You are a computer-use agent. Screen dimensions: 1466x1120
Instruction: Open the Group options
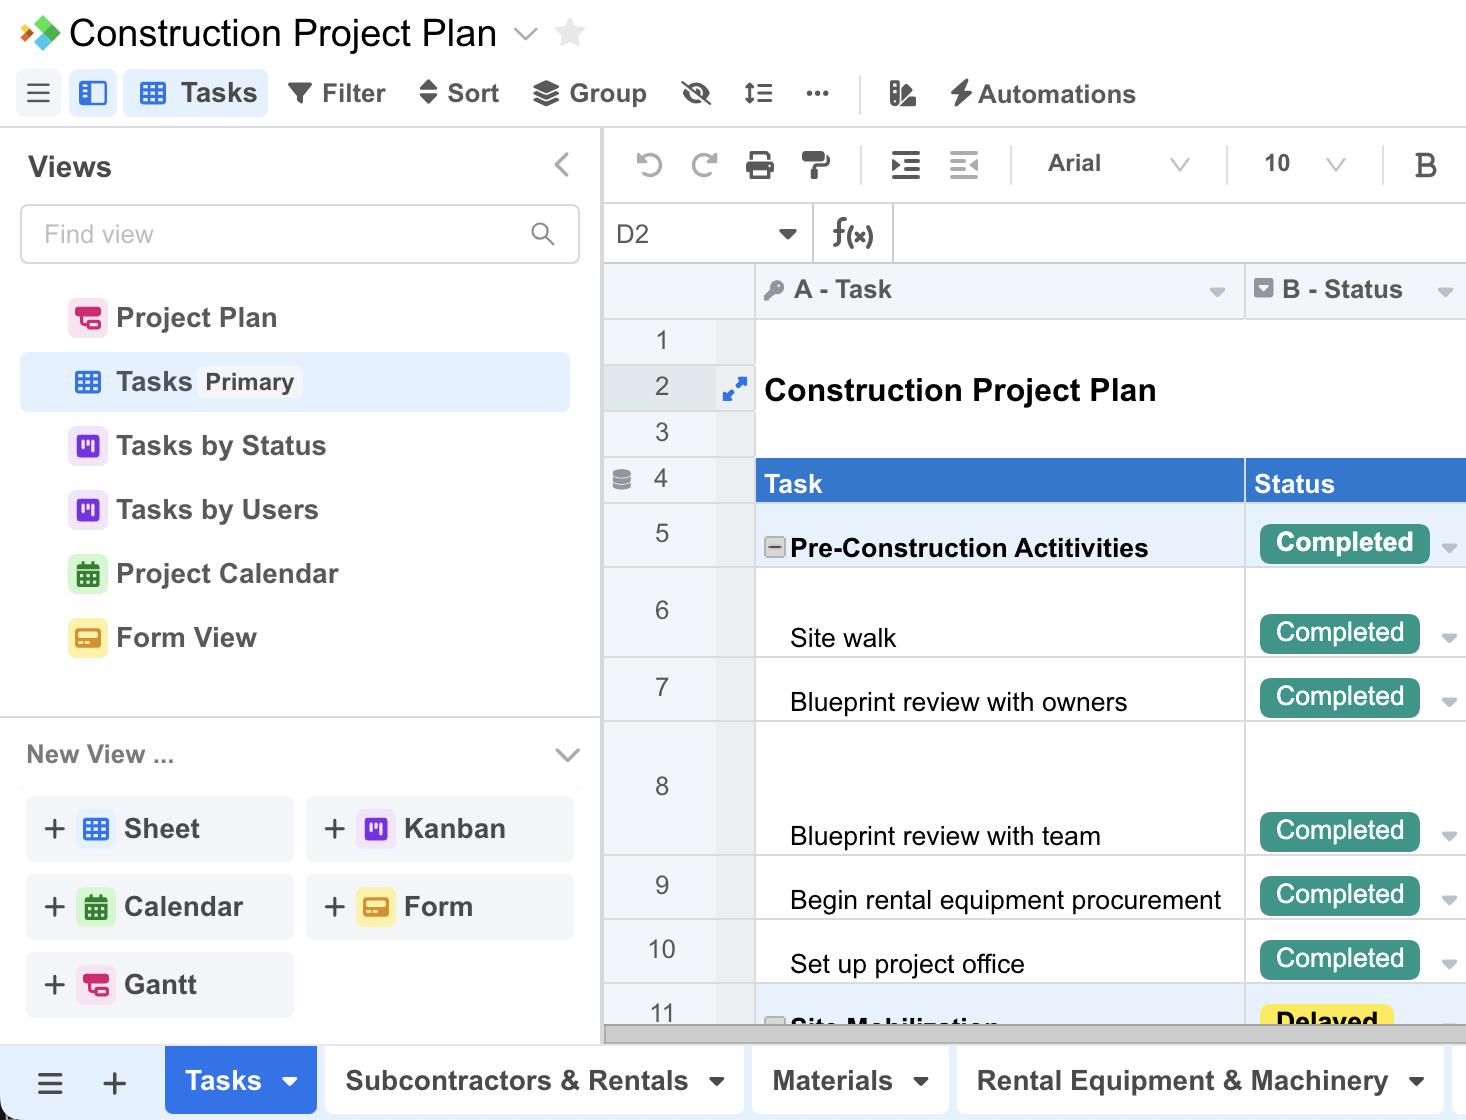590,93
